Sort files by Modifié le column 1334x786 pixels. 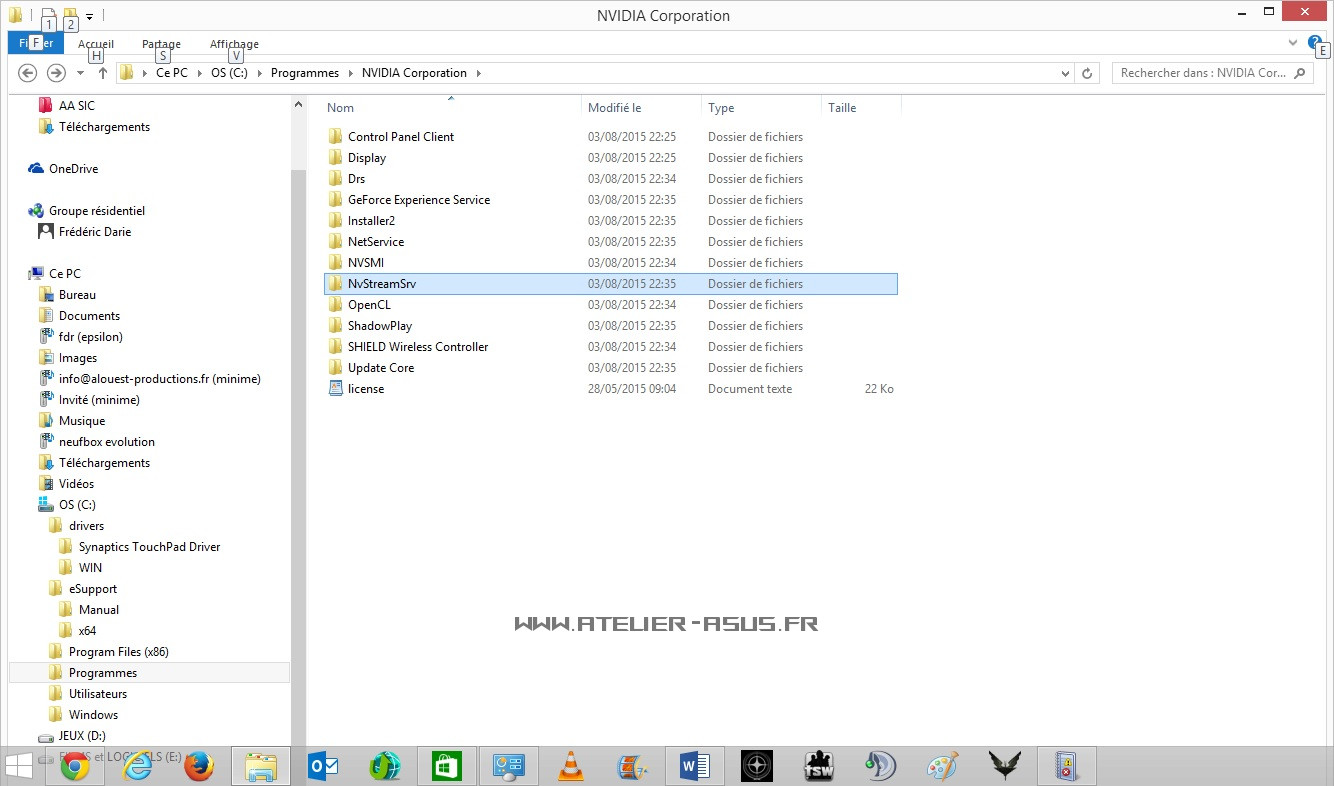(615, 108)
